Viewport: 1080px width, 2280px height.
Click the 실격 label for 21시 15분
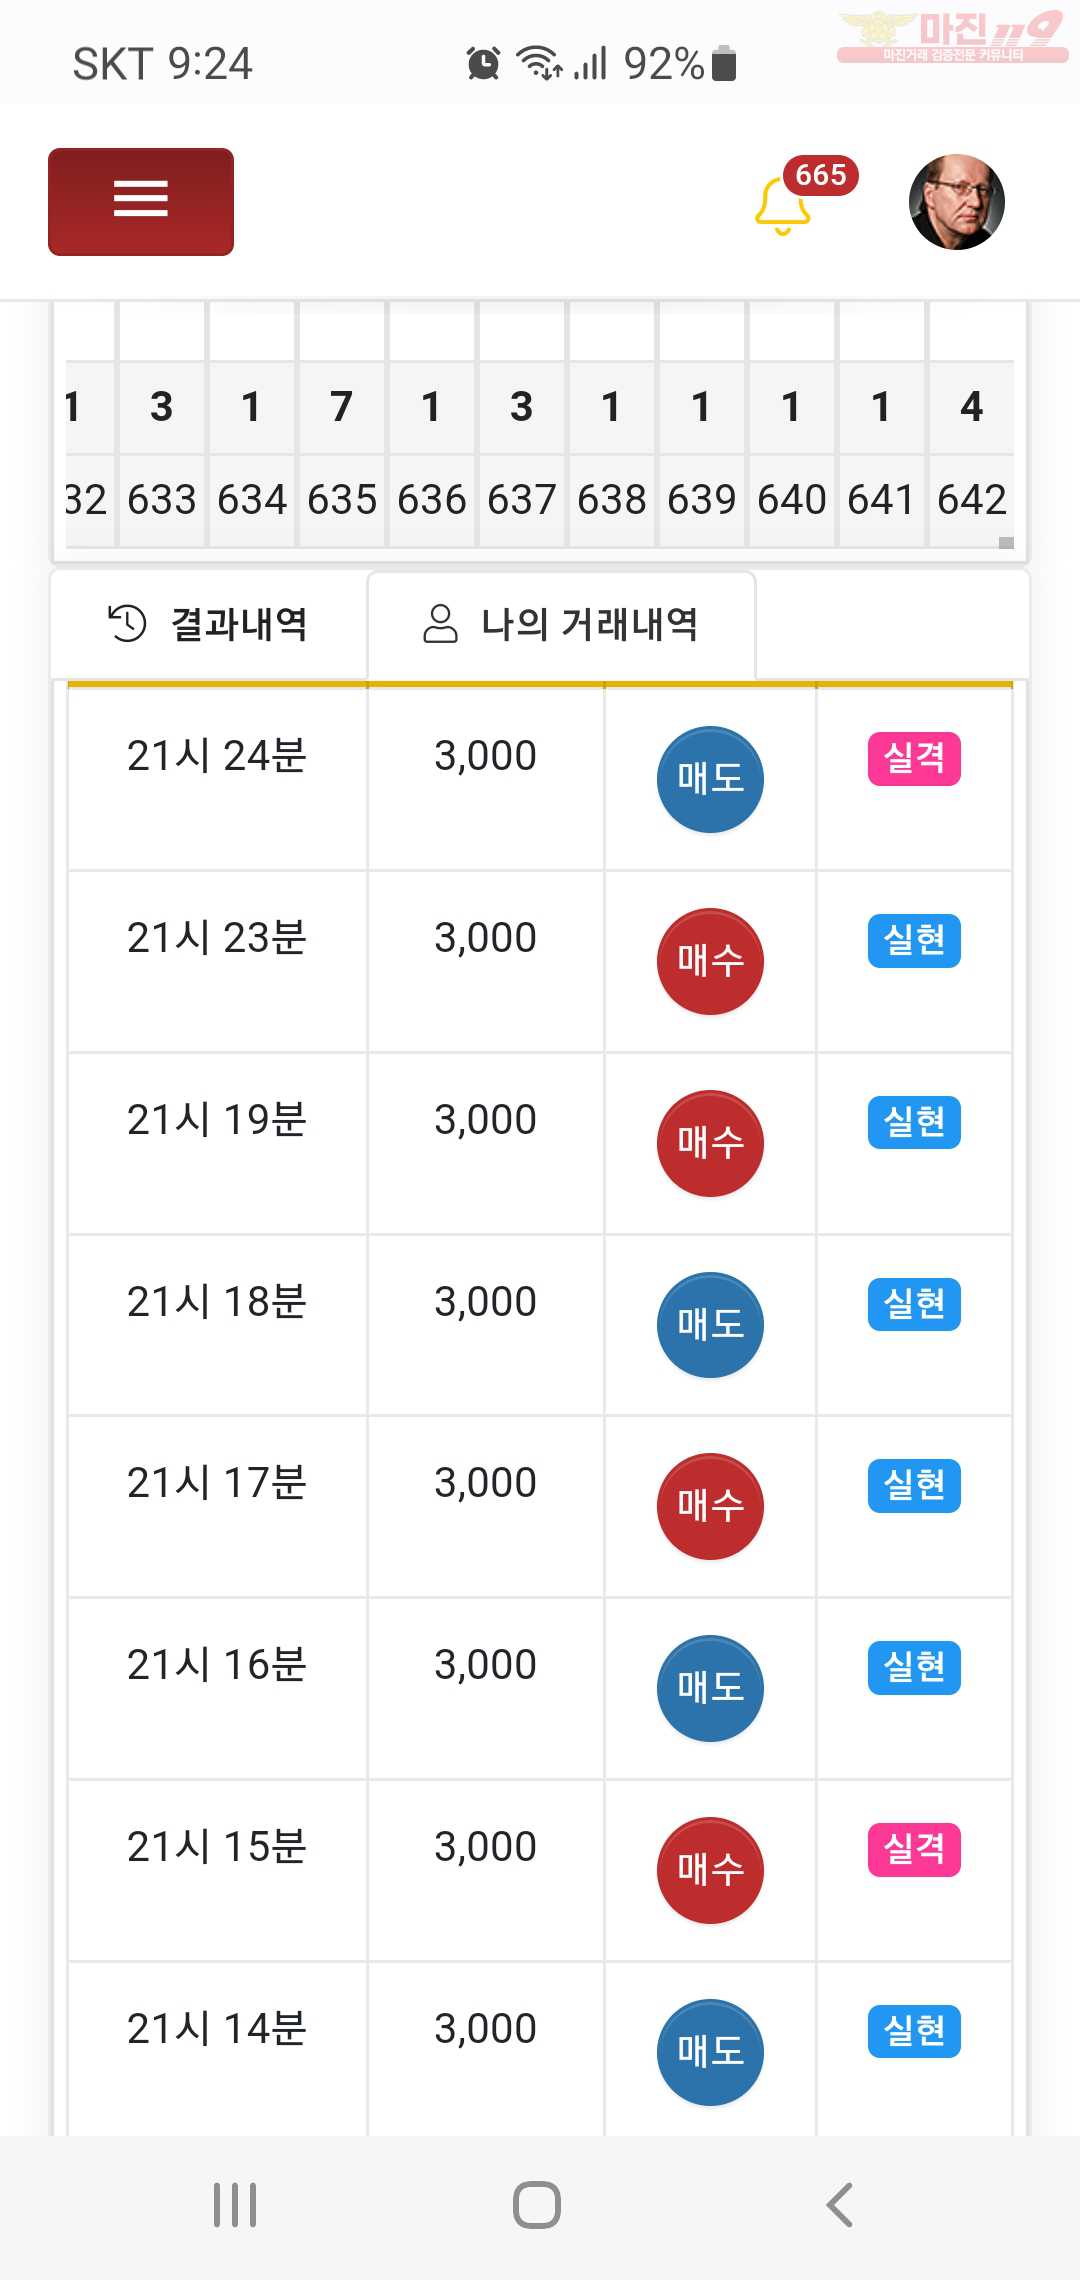pyautogui.click(x=914, y=1849)
